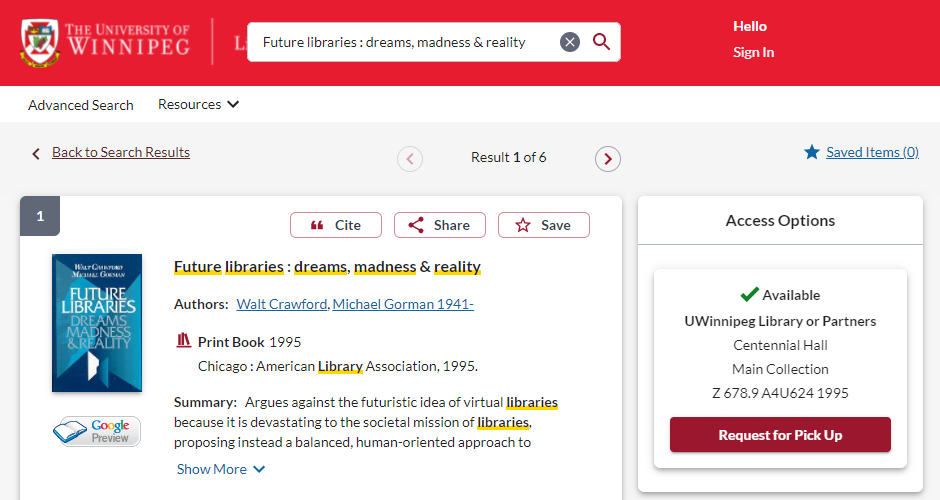Click the Cite button

336,225
